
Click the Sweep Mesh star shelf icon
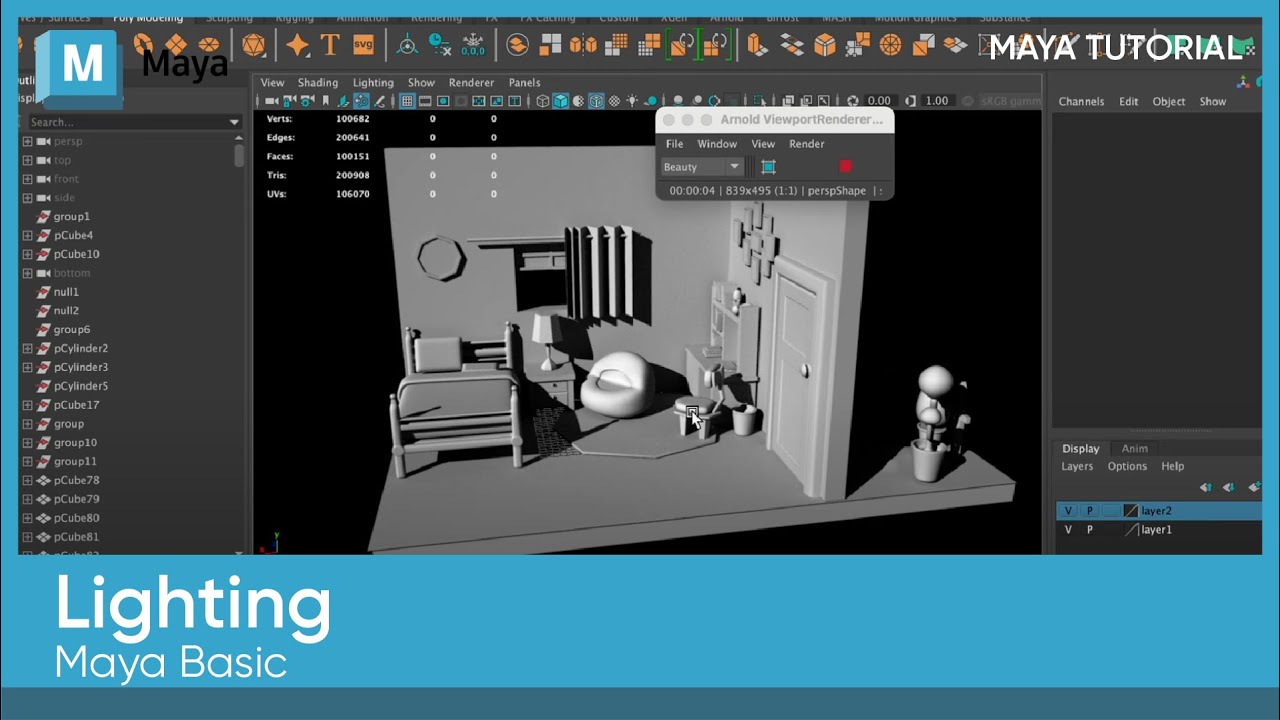(x=297, y=45)
